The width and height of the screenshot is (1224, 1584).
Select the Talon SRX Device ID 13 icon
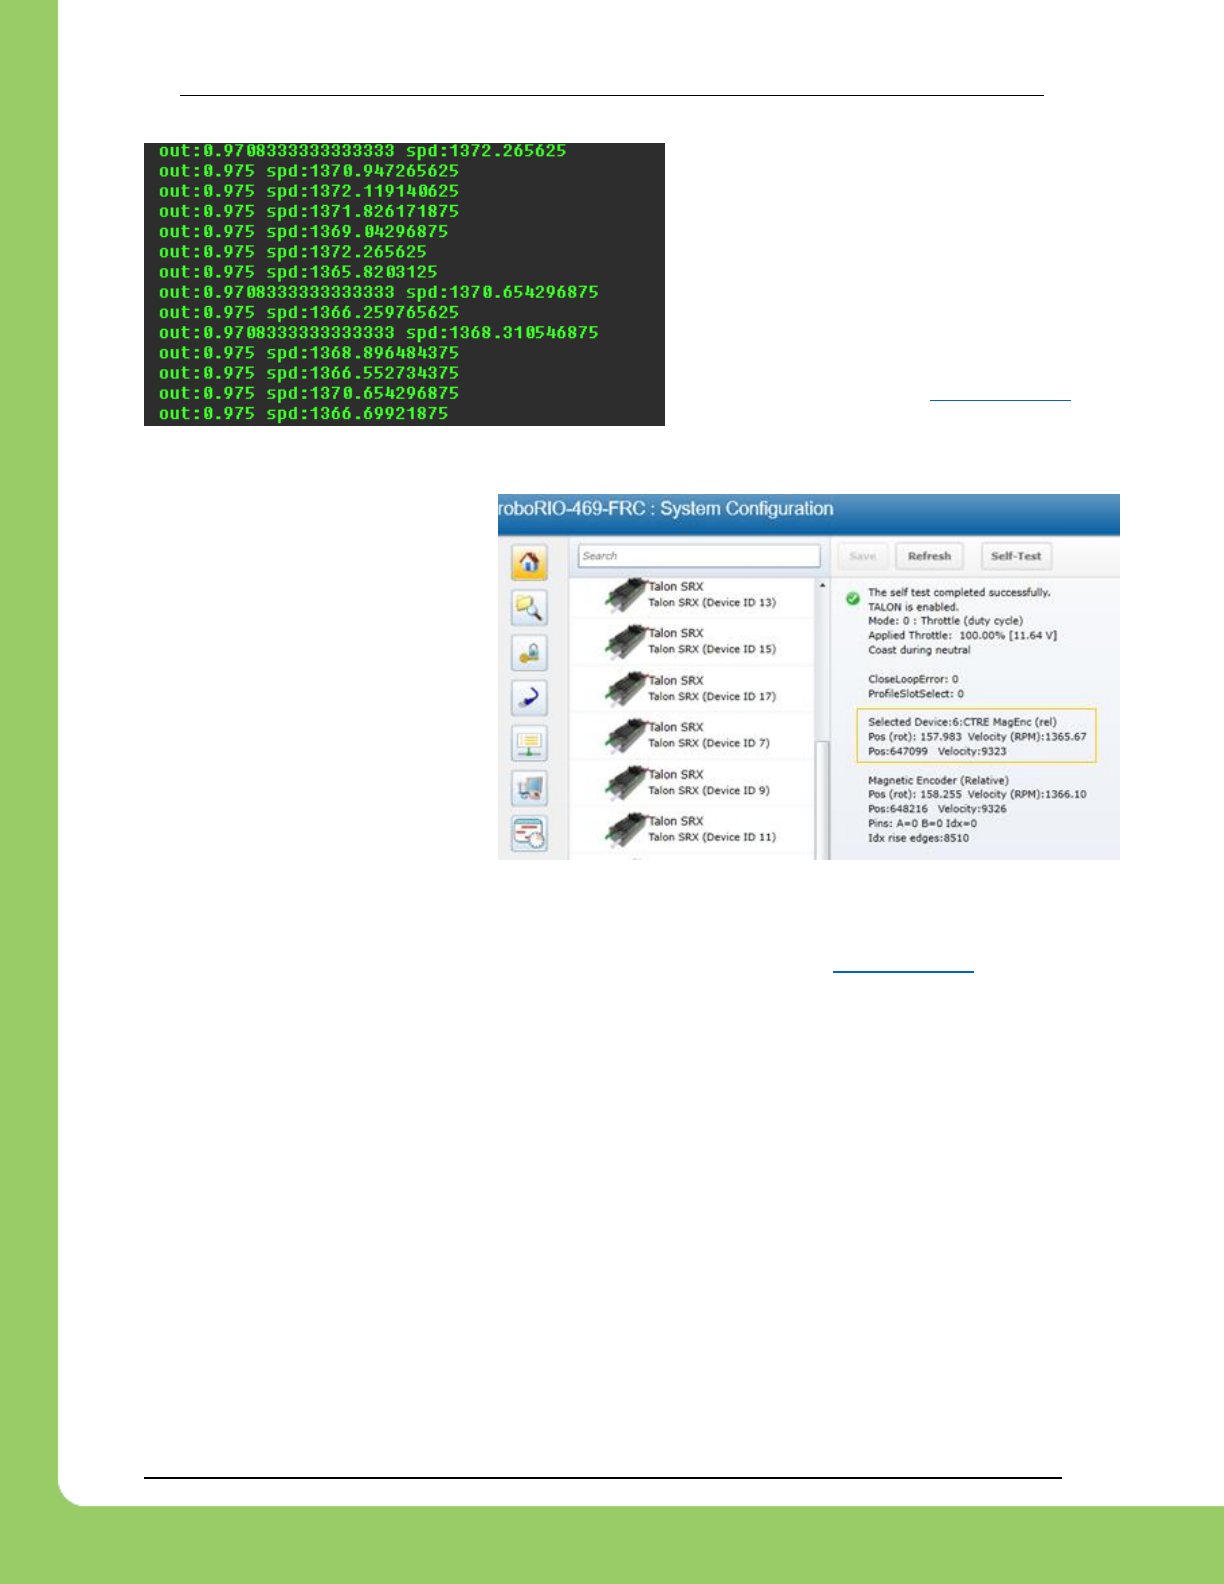[626, 595]
